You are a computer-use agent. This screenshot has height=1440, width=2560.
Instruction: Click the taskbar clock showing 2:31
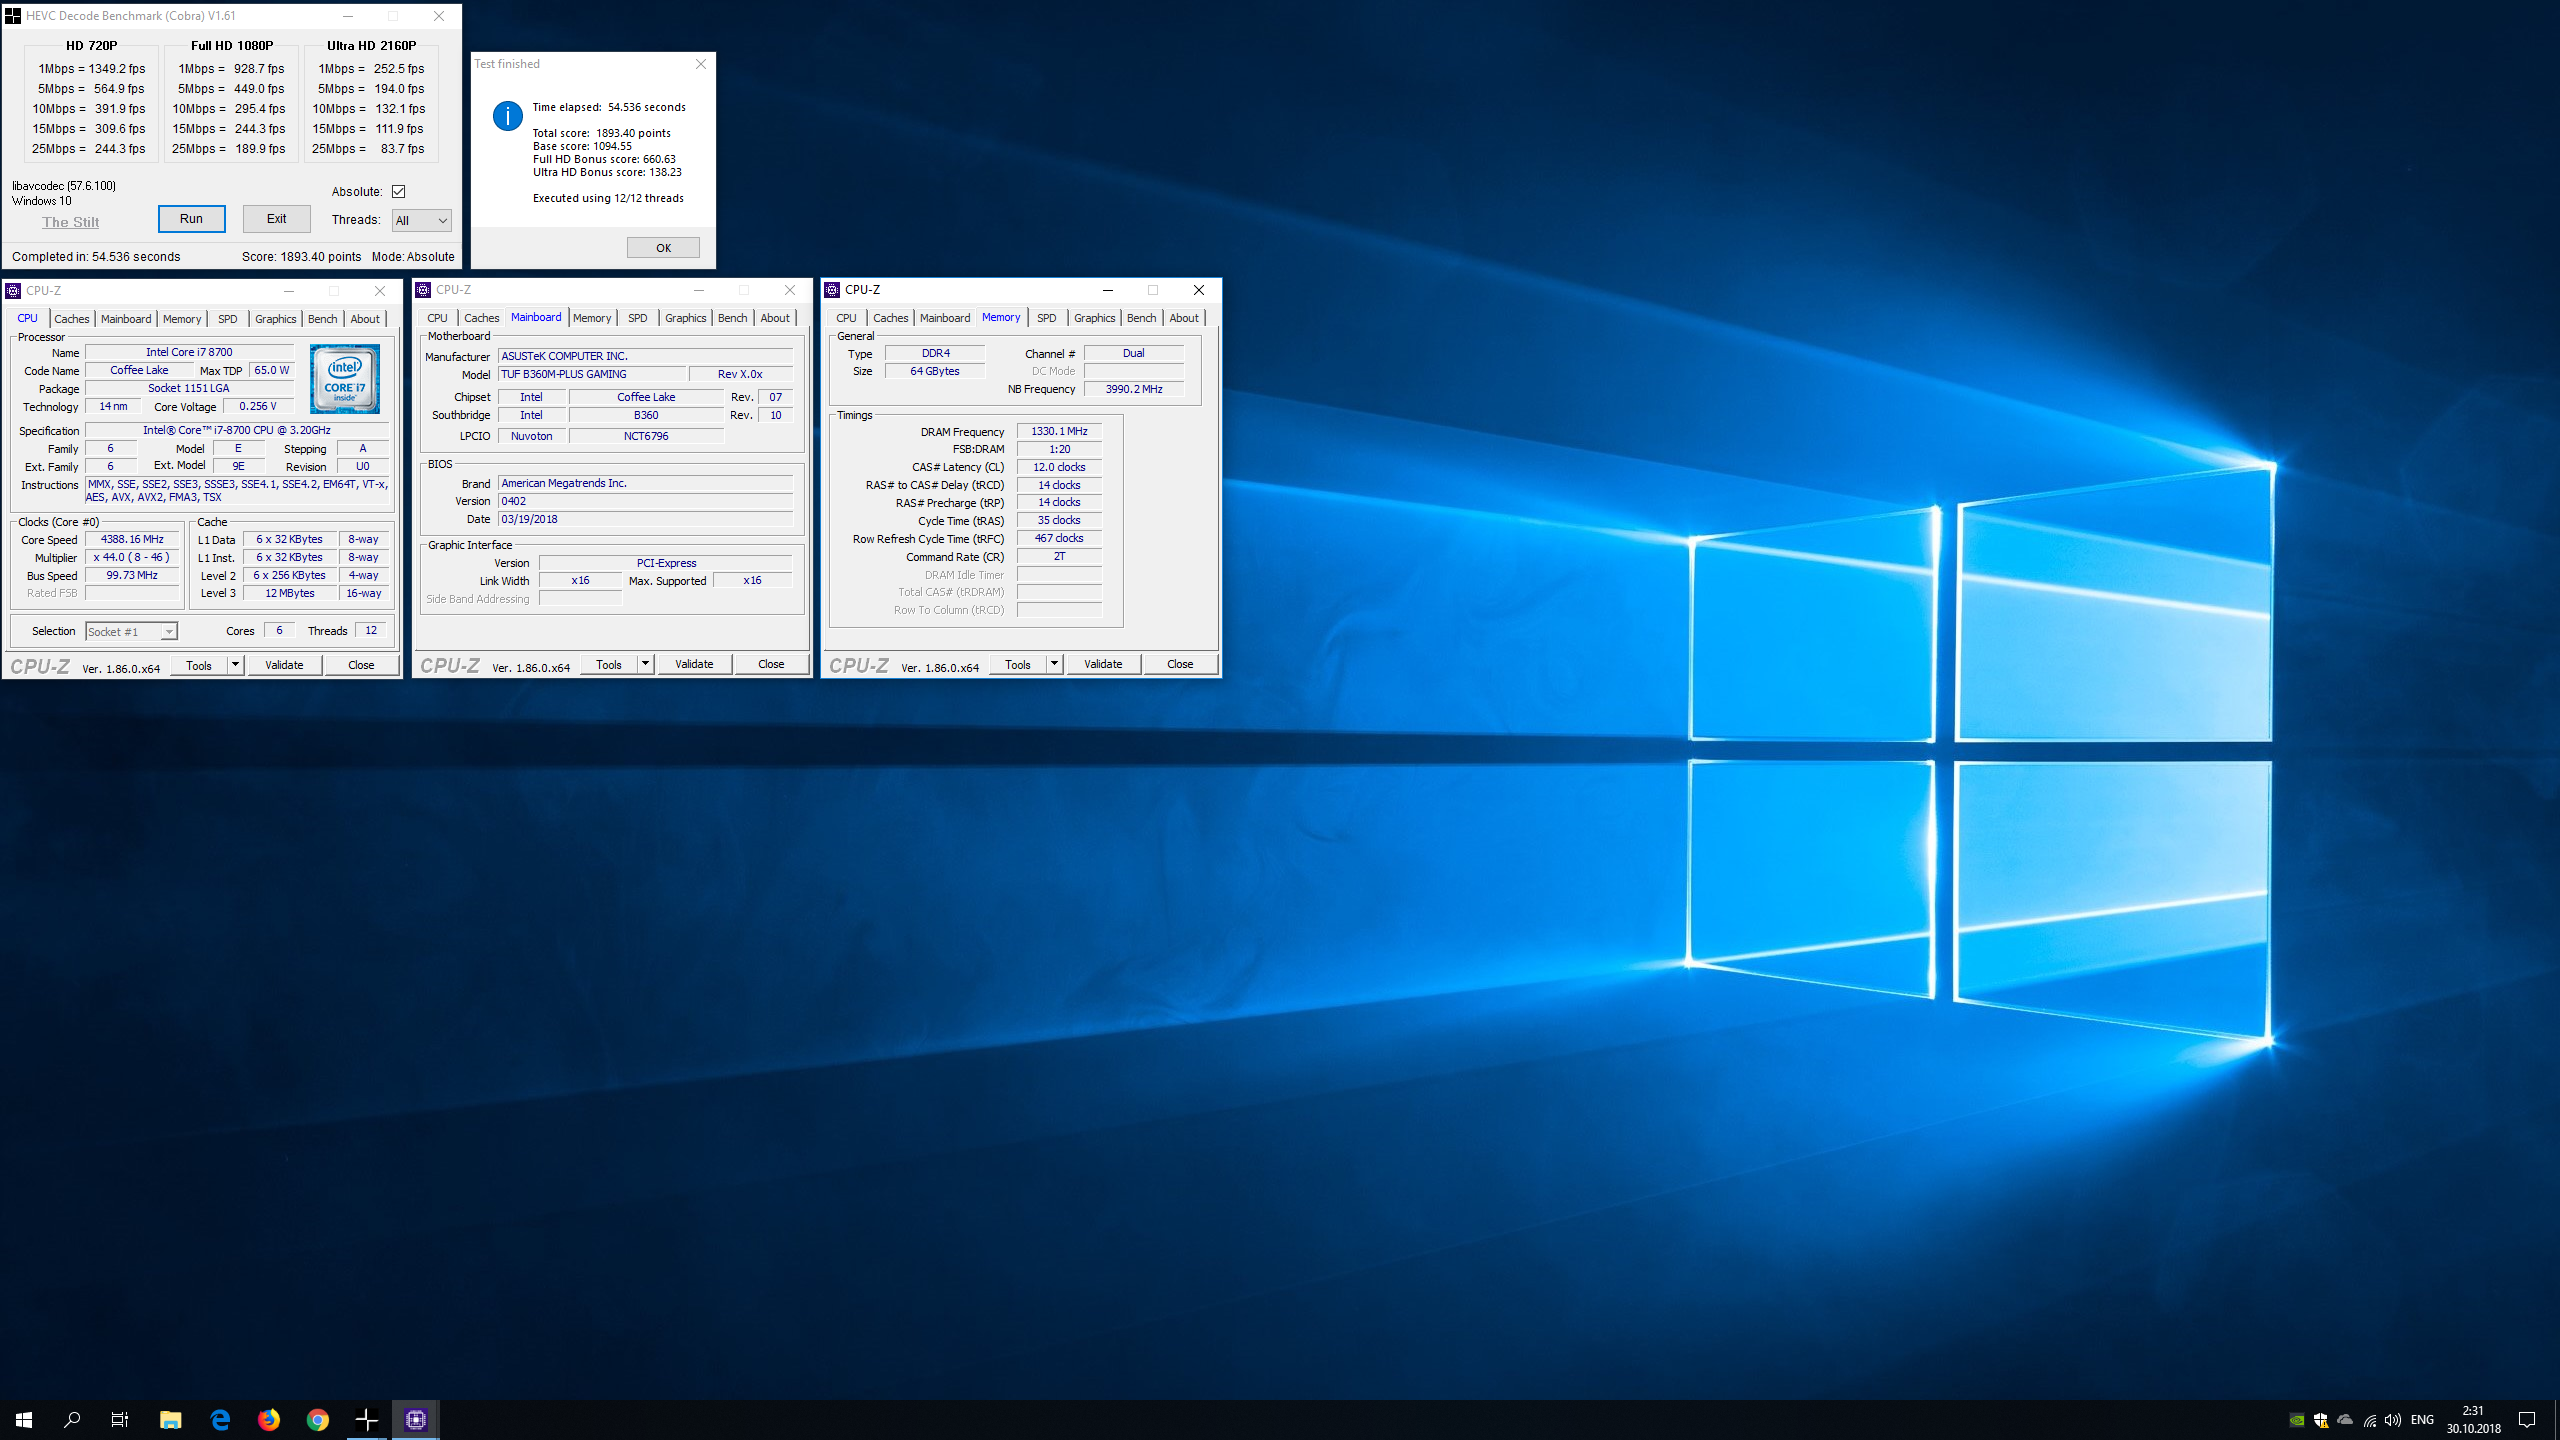pyautogui.click(x=2474, y=1419)
